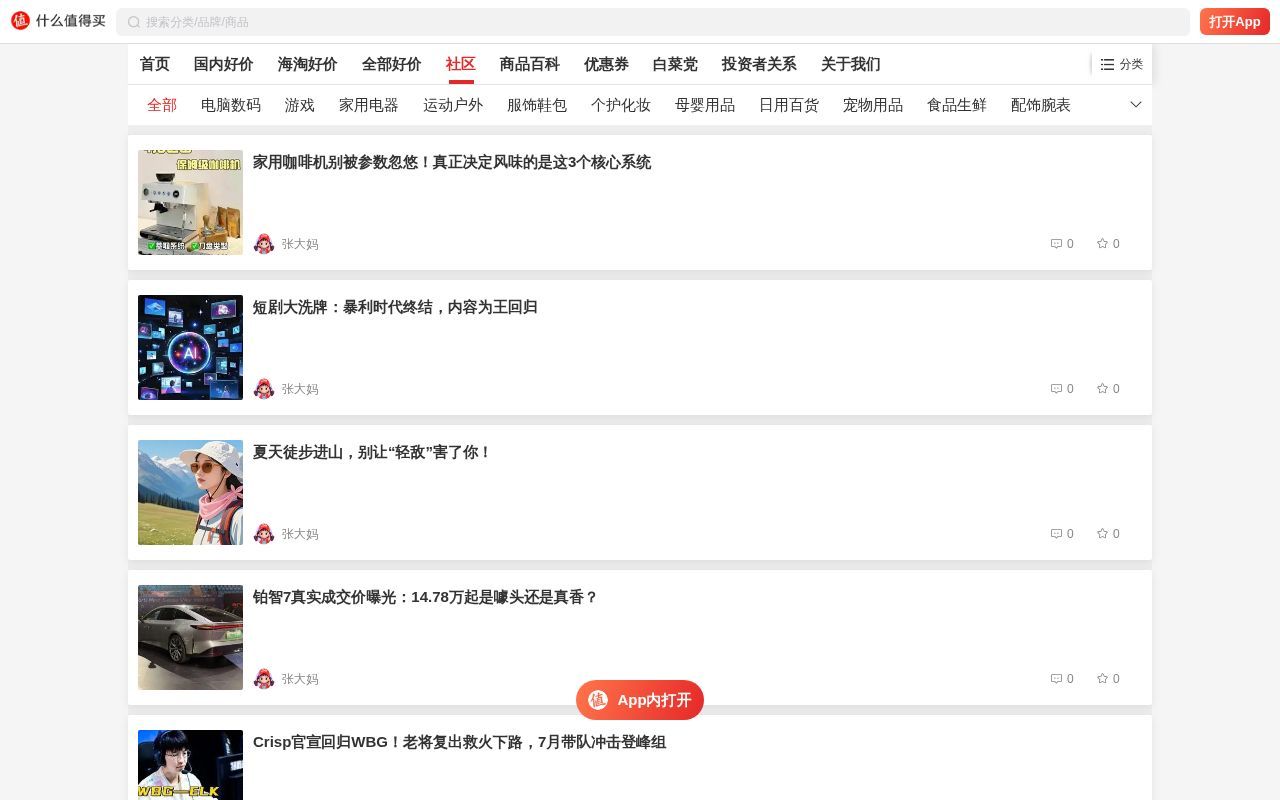Click the 什么值得买 logo icon
The width and height of the screenshot is (1280, 800).
tap(20, 21)
